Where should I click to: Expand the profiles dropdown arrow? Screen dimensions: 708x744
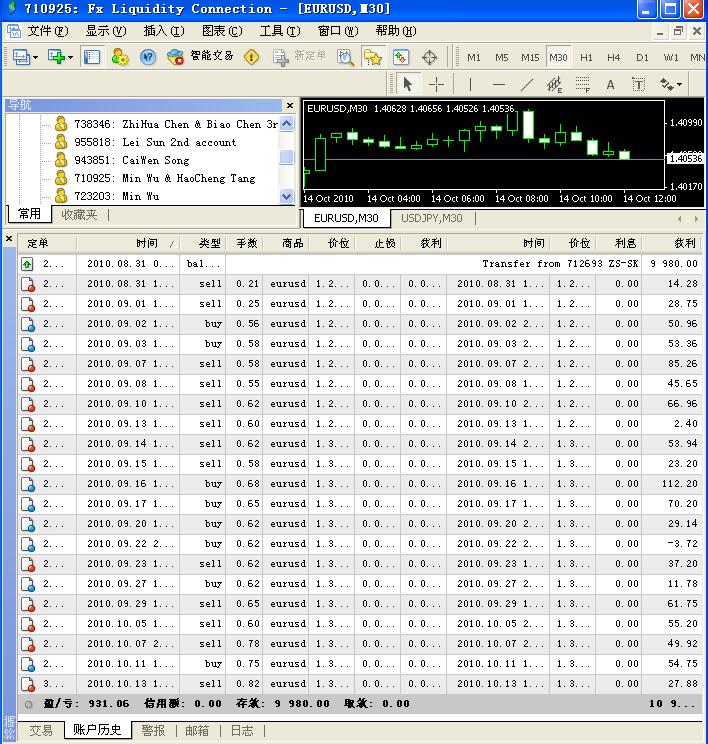point(35,57)
